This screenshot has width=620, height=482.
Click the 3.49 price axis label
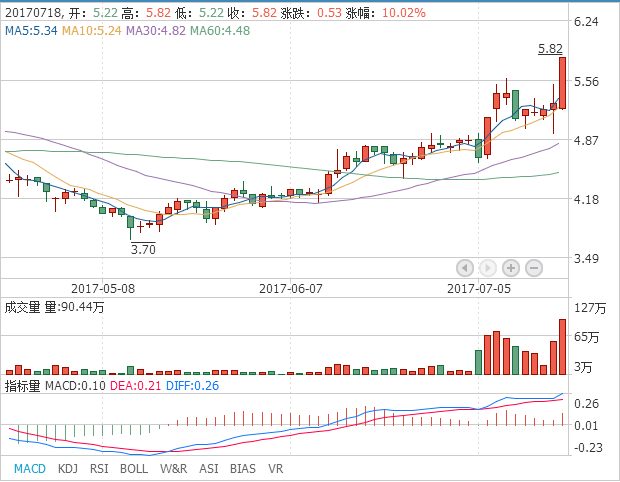[x=586, y=259]
